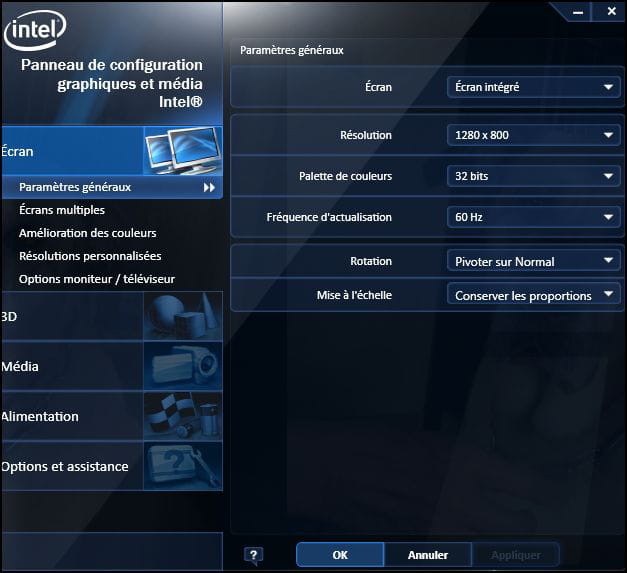
Task: Minimize the Intel control panel window
Action: tap(578, 12)
